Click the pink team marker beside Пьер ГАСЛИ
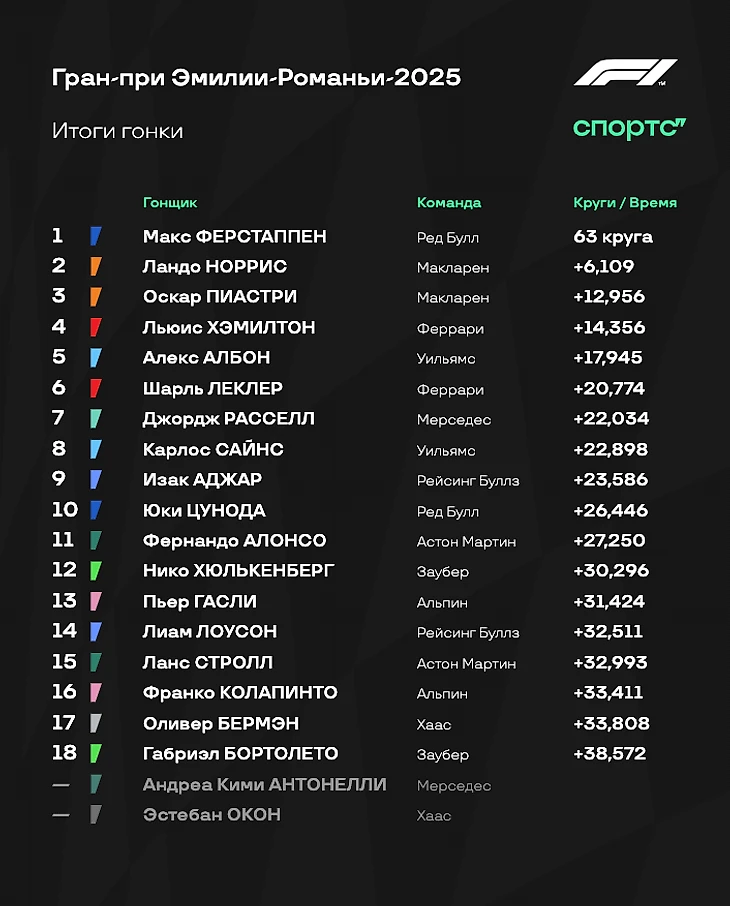 96,602
